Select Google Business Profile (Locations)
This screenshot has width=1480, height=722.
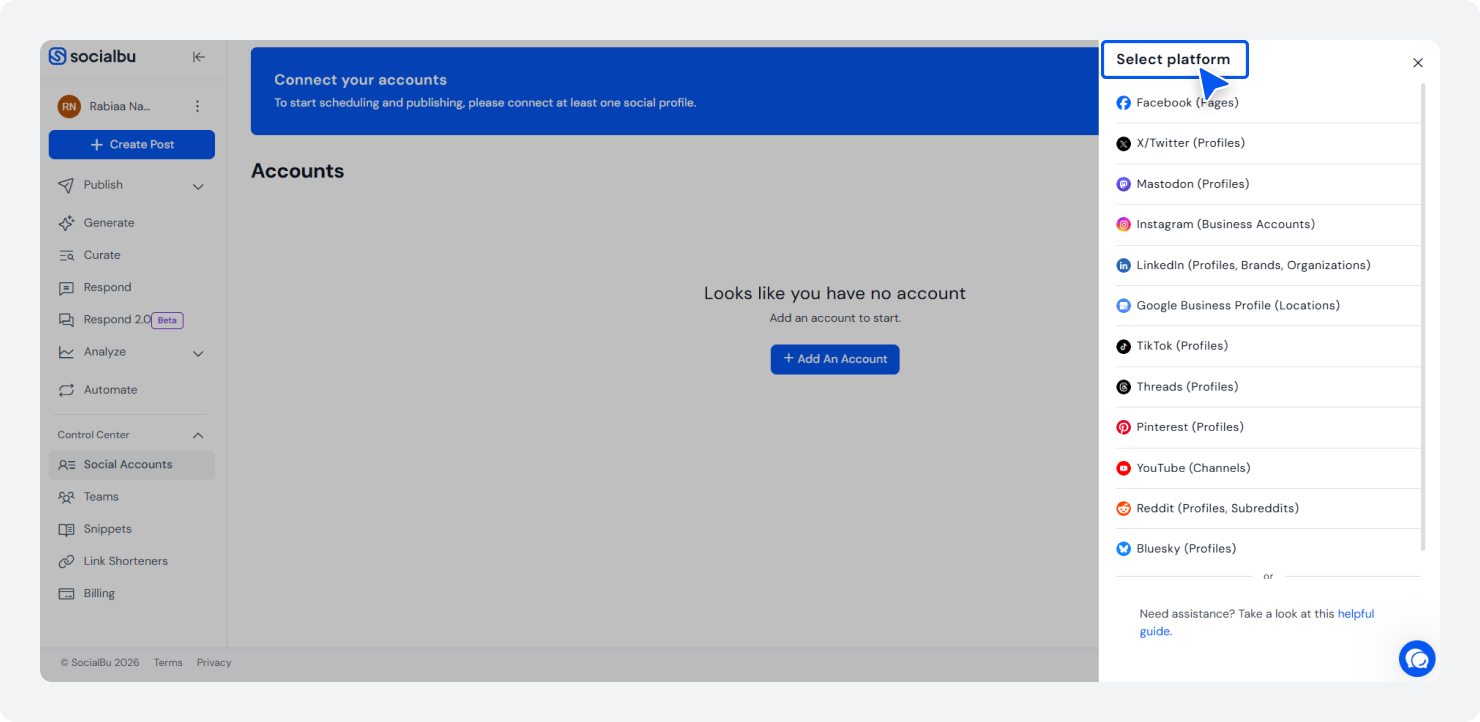click(x=1268, y=305)
